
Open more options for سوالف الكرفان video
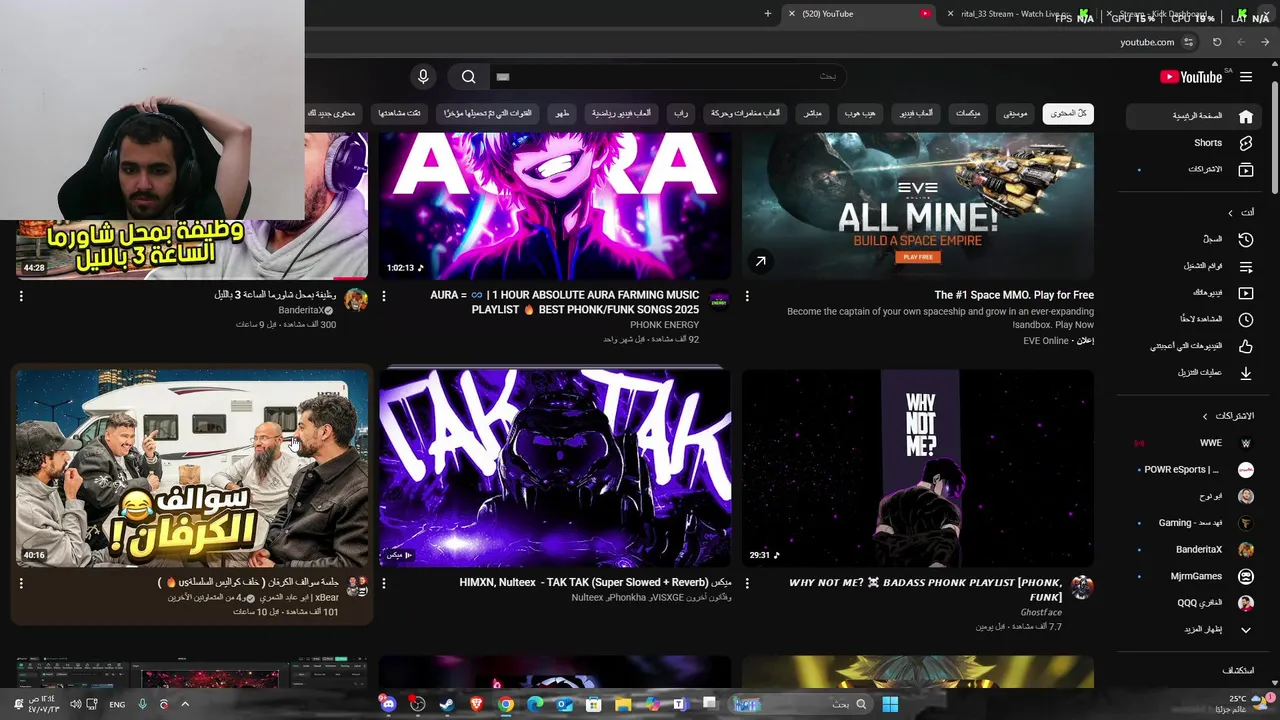tap(21, 583)
